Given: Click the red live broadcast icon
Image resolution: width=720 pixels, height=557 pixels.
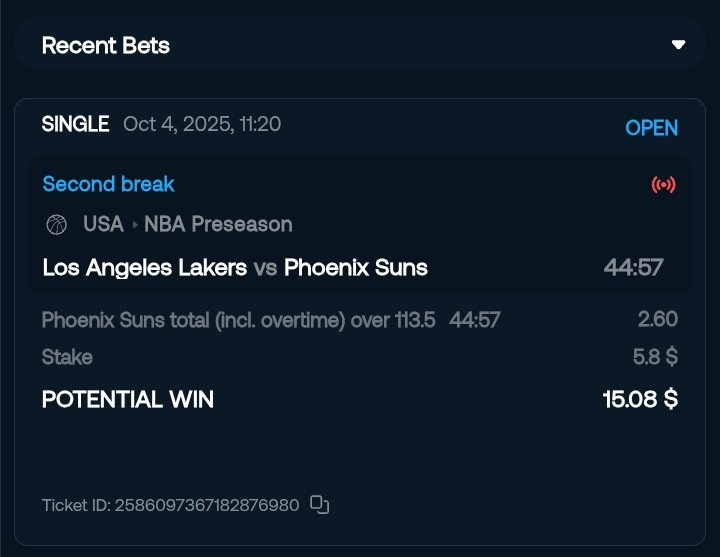Looking at the screenshot, I should coord(663,185).
